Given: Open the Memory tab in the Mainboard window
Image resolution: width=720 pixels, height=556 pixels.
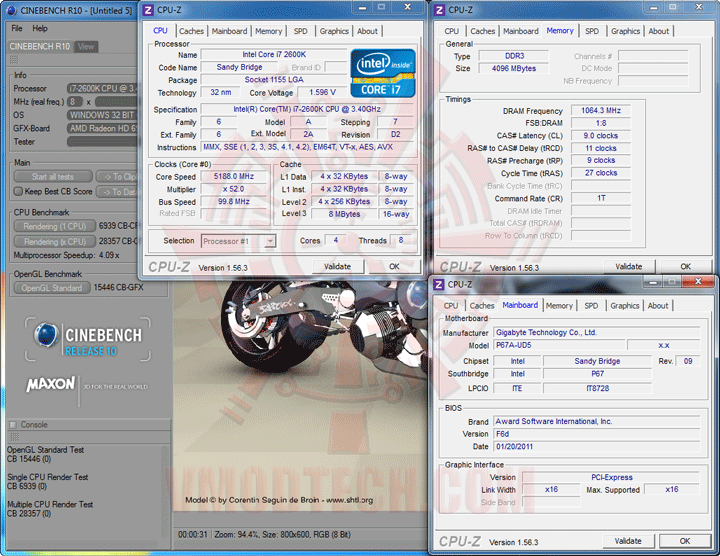Looking at the screenshot, I should click(559, 306).
